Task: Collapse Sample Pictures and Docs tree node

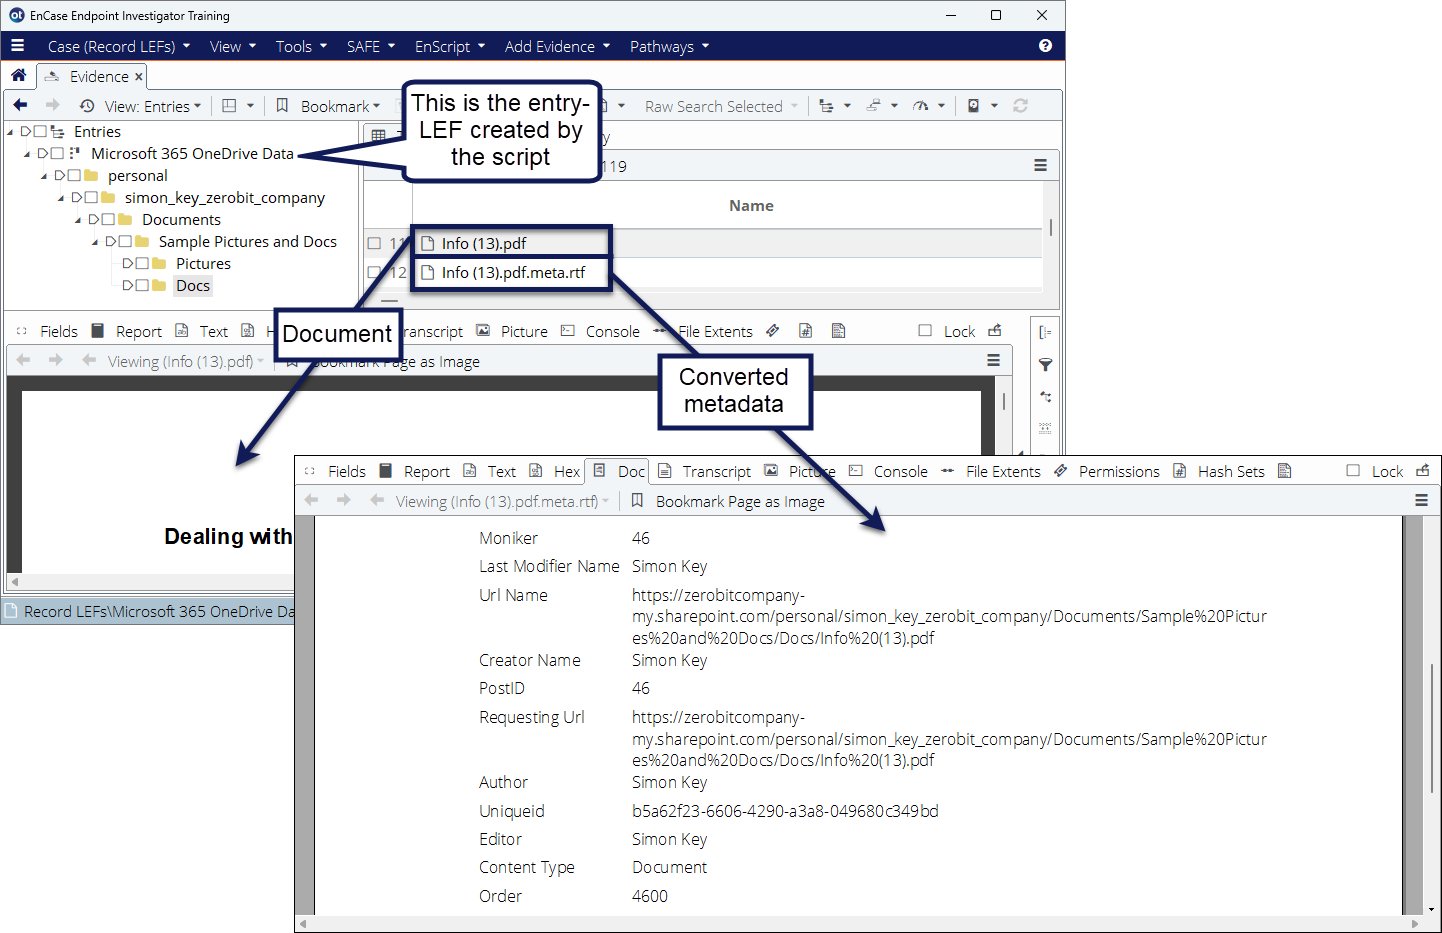Action: point(95,242)
